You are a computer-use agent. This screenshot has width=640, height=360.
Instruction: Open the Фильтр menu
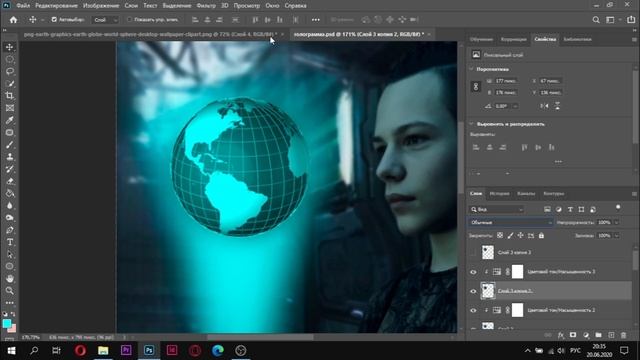tap(206, 6)
